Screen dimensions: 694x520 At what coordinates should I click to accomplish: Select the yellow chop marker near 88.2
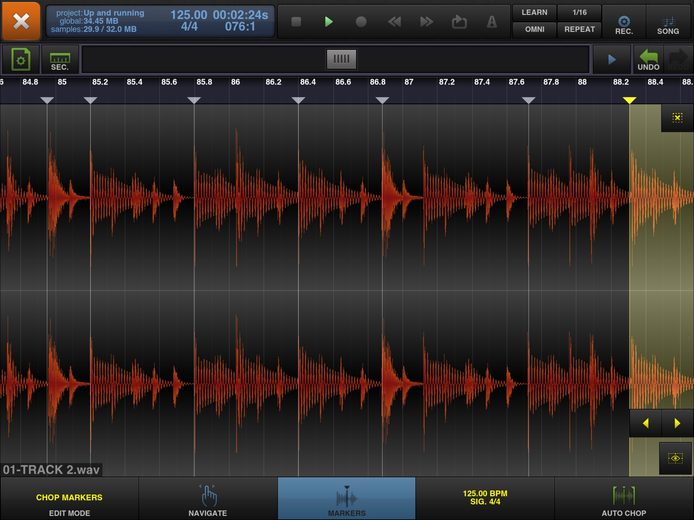pos(629,100)
